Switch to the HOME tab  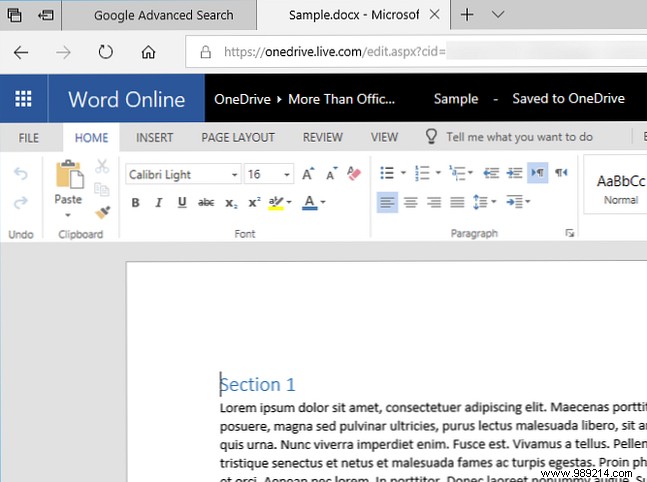point(91,138)
